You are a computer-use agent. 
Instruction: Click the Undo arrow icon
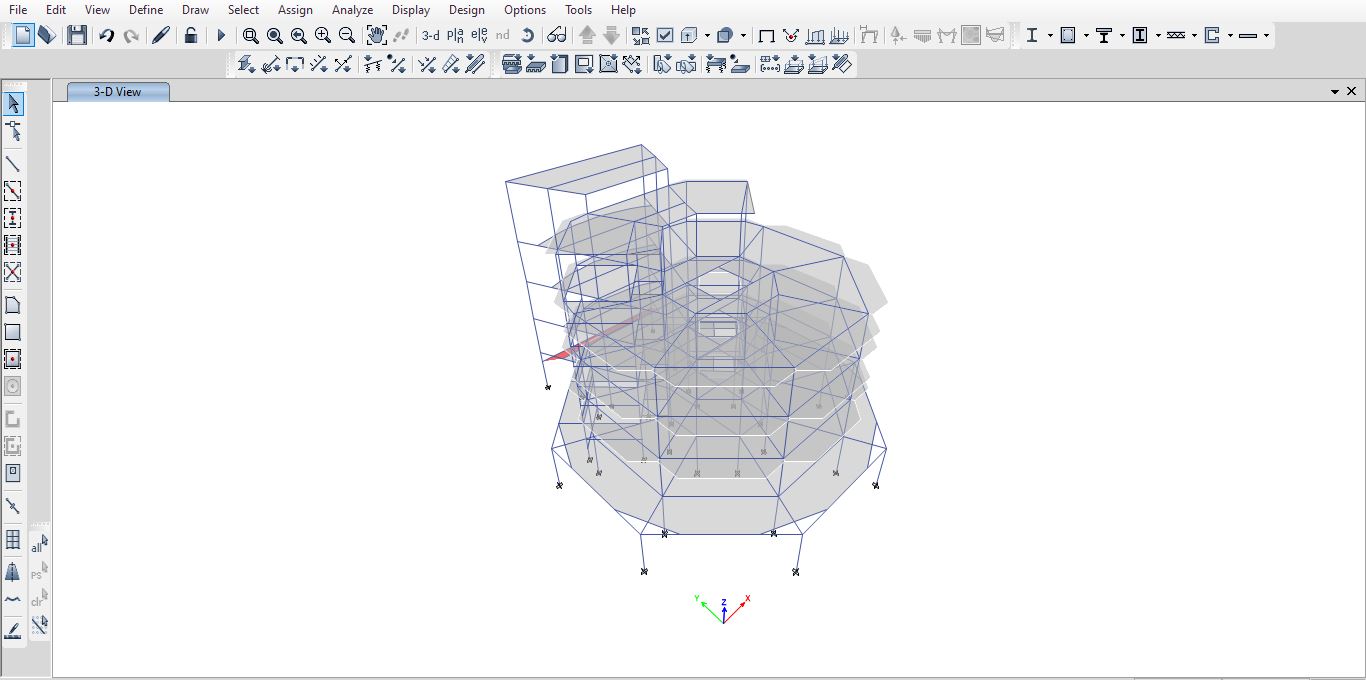106,36
